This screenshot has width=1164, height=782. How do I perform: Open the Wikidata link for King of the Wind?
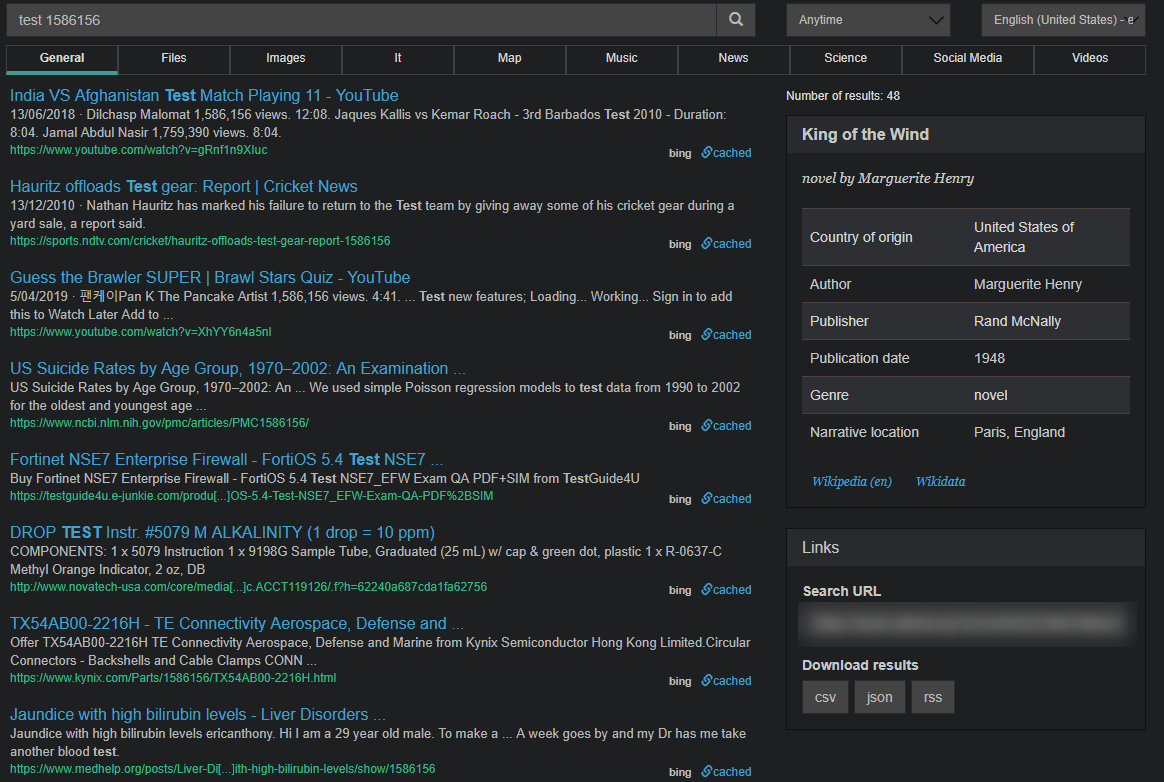[x=940, y=481]
